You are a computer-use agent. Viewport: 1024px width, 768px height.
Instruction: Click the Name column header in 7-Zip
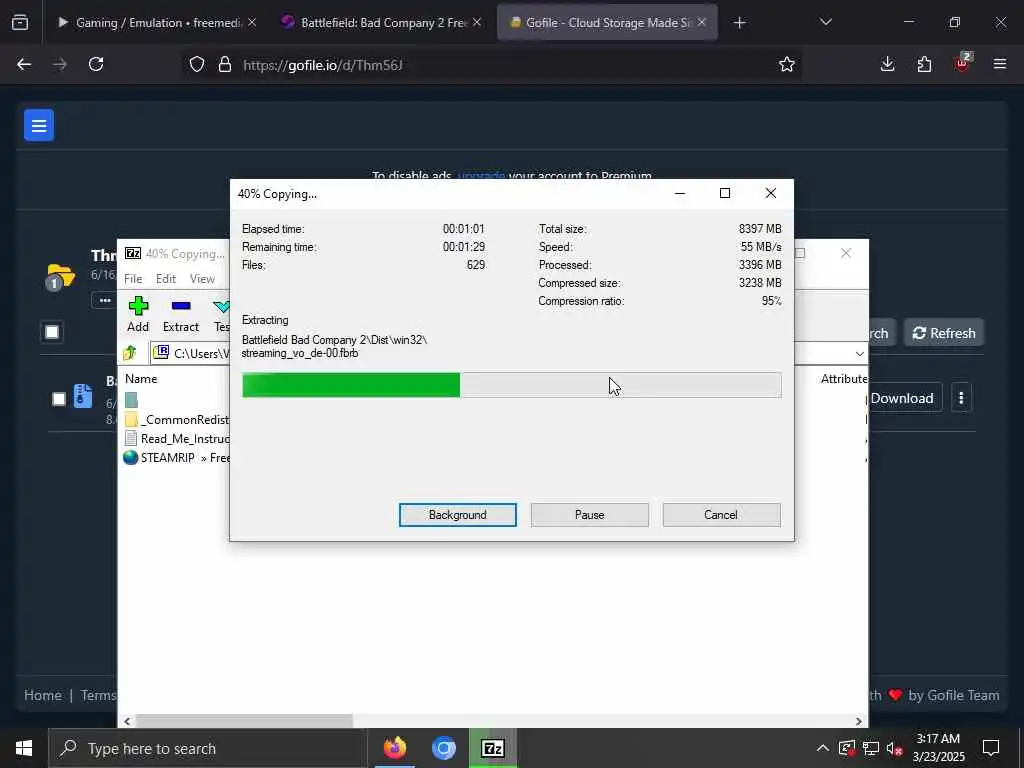(x=141, y=379)
